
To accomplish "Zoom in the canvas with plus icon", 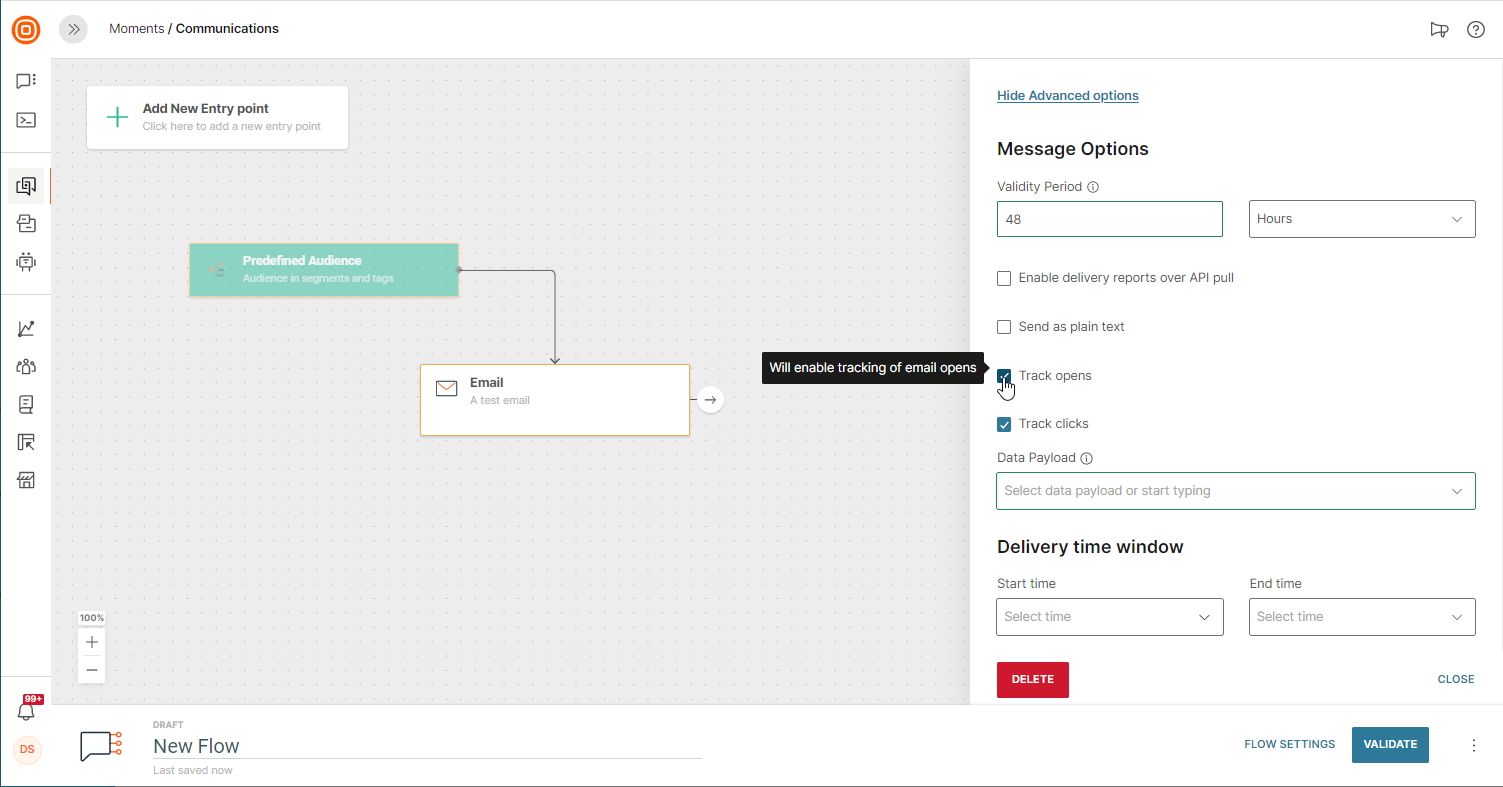I will click(x=92, y=642).
